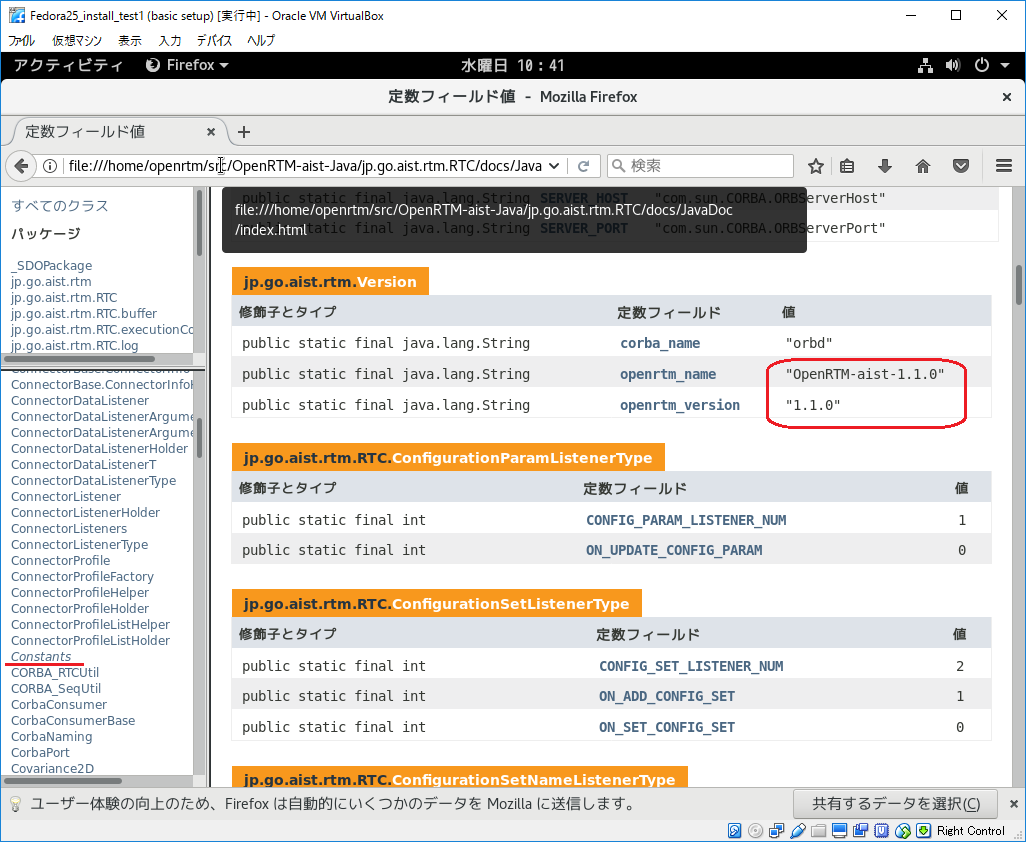Click the すべてのクラス link
This screenshot has height=842, width=1026.
coord(60,205)
